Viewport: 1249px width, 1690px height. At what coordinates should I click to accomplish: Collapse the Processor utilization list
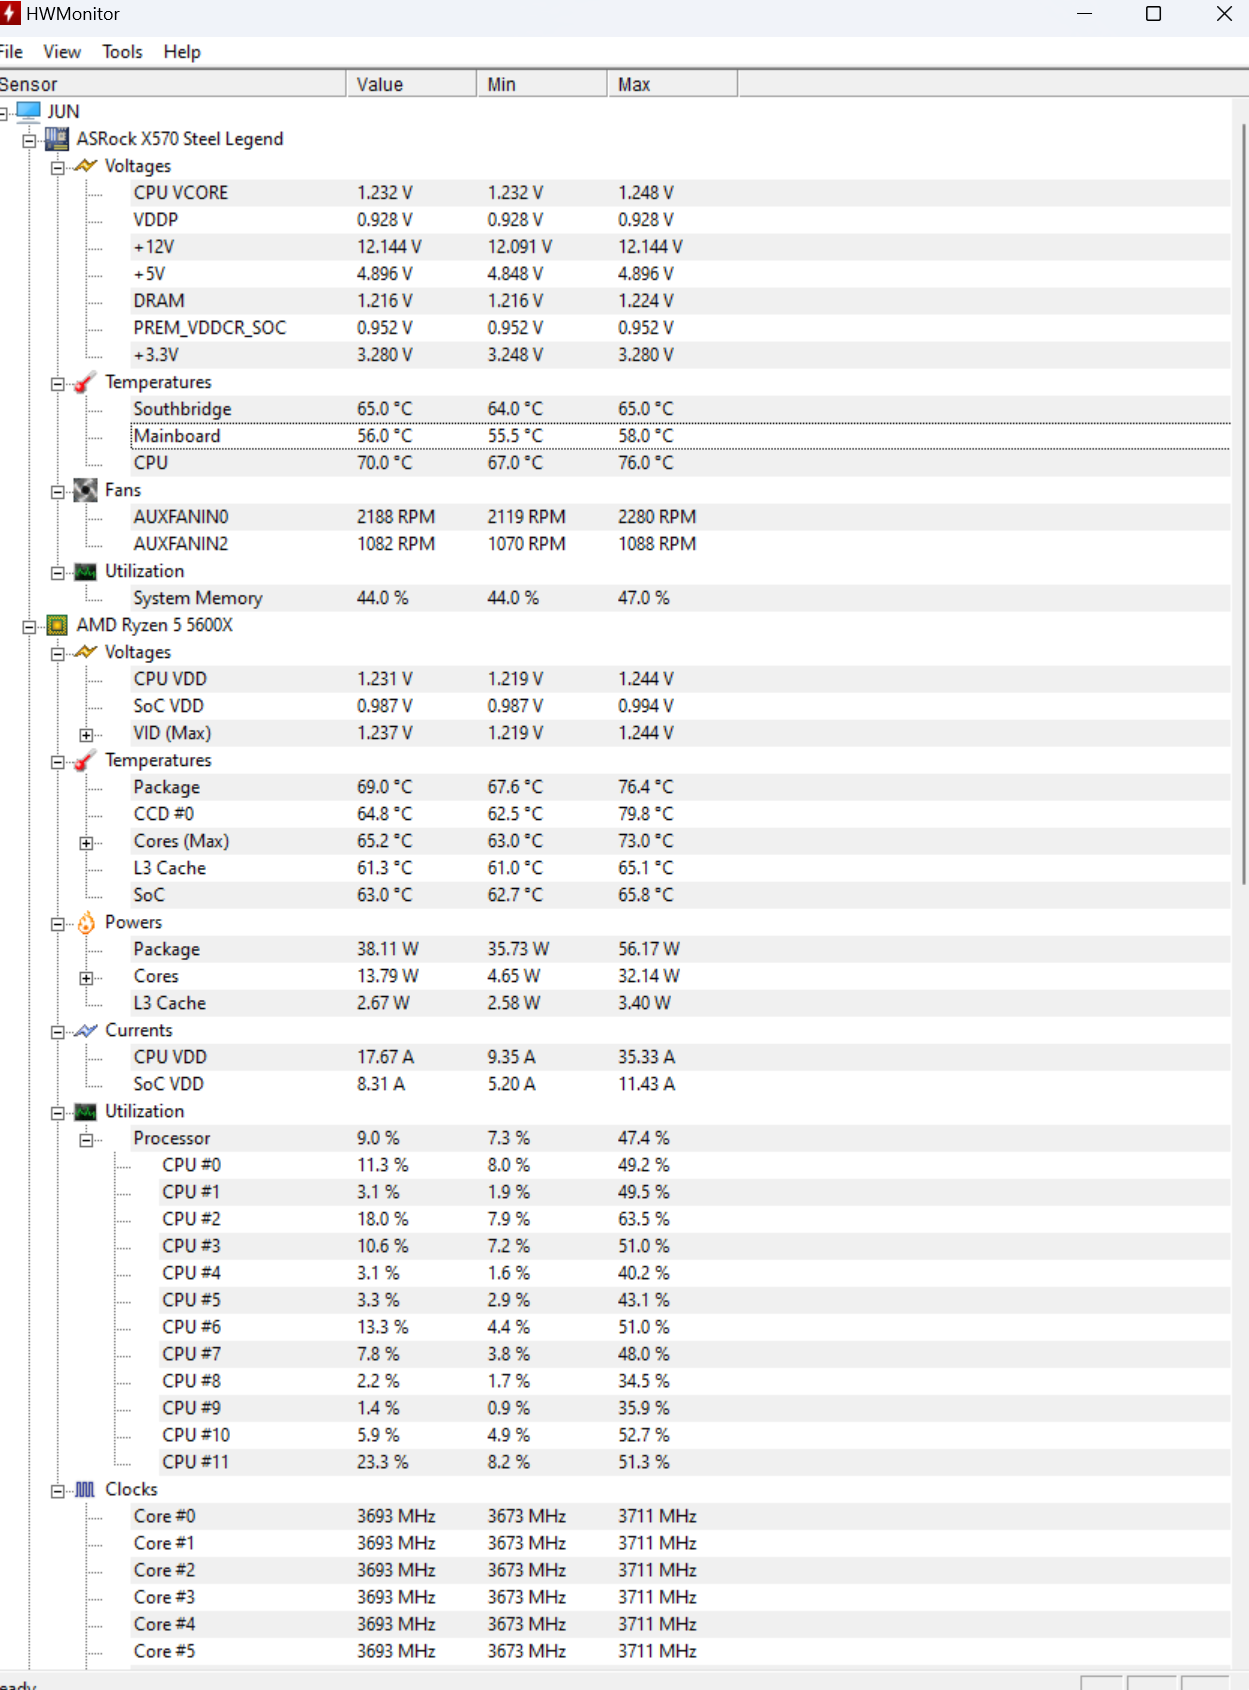coord(86,1139)
